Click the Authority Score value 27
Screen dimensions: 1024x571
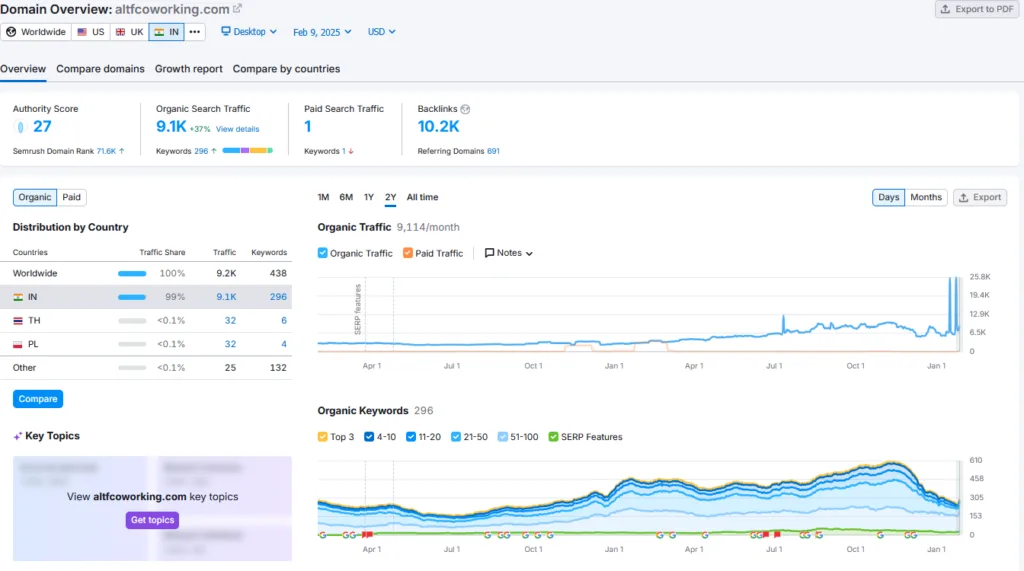(42, 127)
